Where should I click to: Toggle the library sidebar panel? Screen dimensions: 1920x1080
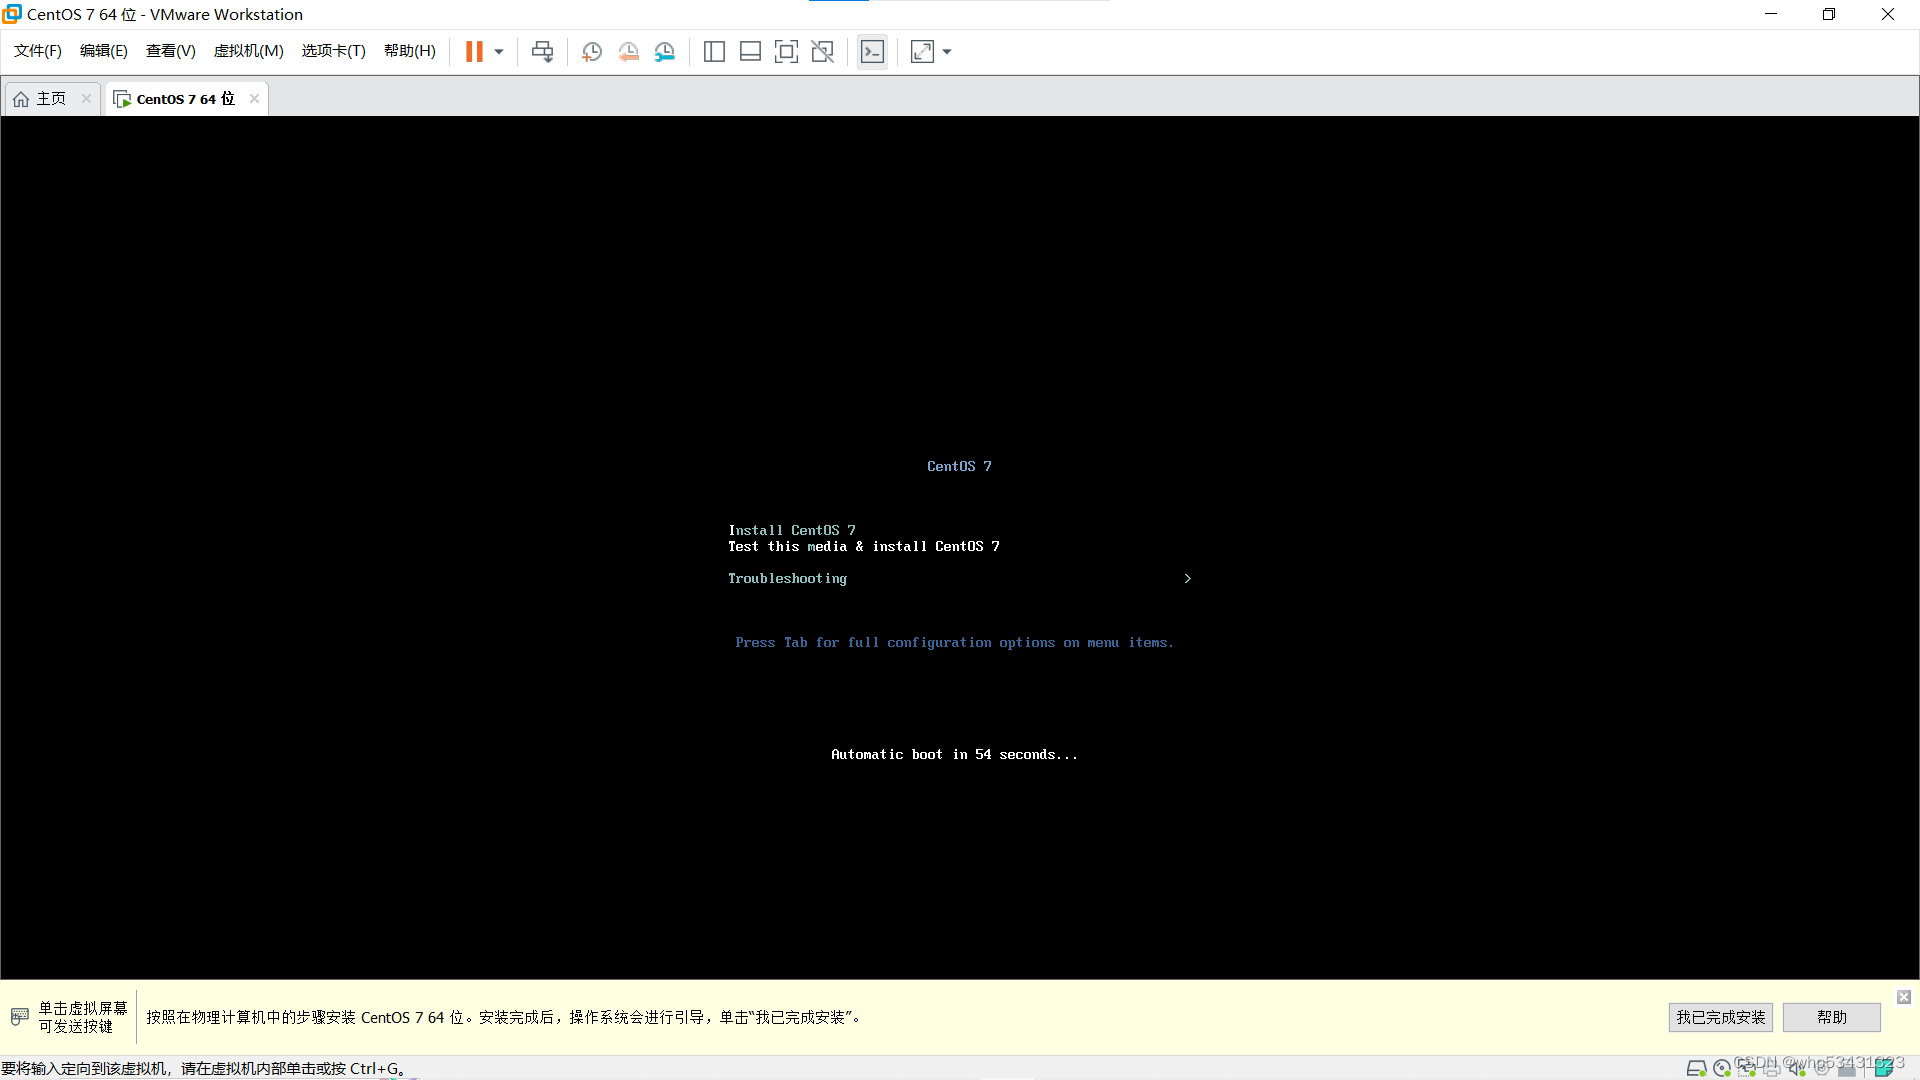pyautogui.click(x=714, y=52)
